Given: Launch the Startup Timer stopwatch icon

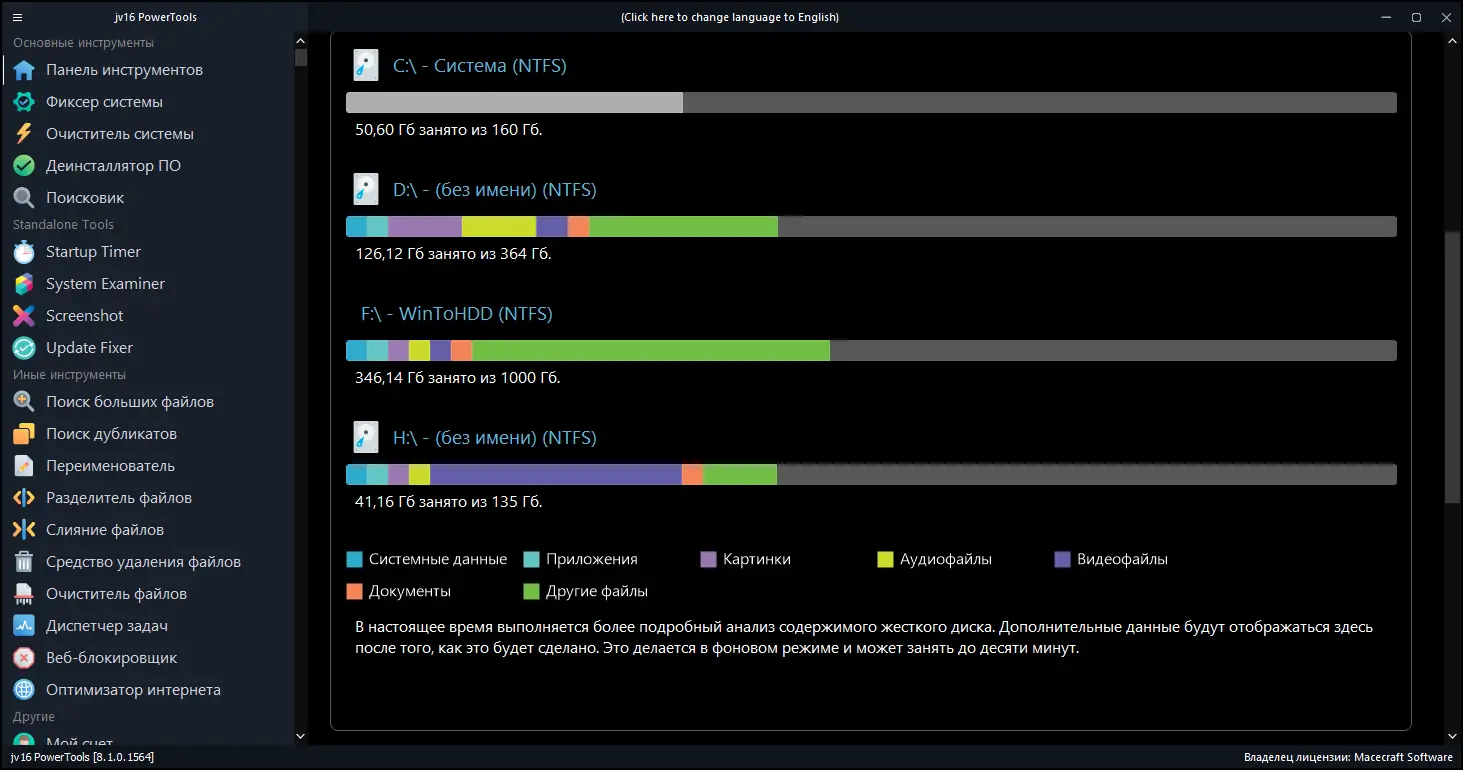Looking at the screenshot, I should pyautogui.click(x=24, y=252).
